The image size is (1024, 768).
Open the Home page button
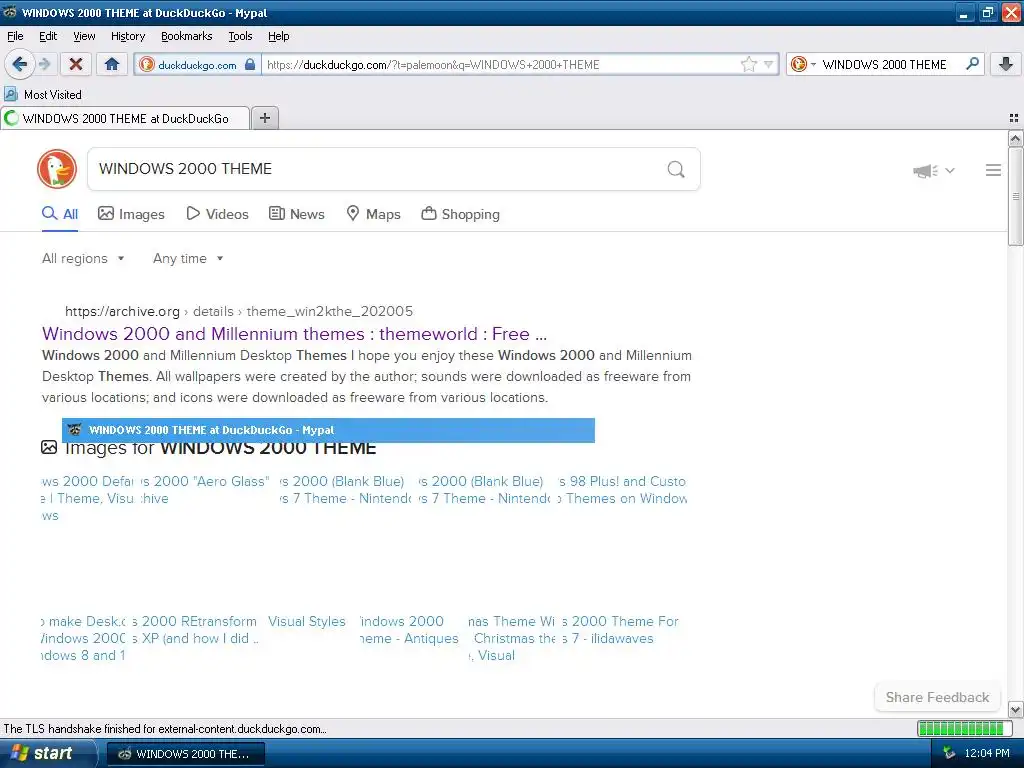(x=112, y=64)
